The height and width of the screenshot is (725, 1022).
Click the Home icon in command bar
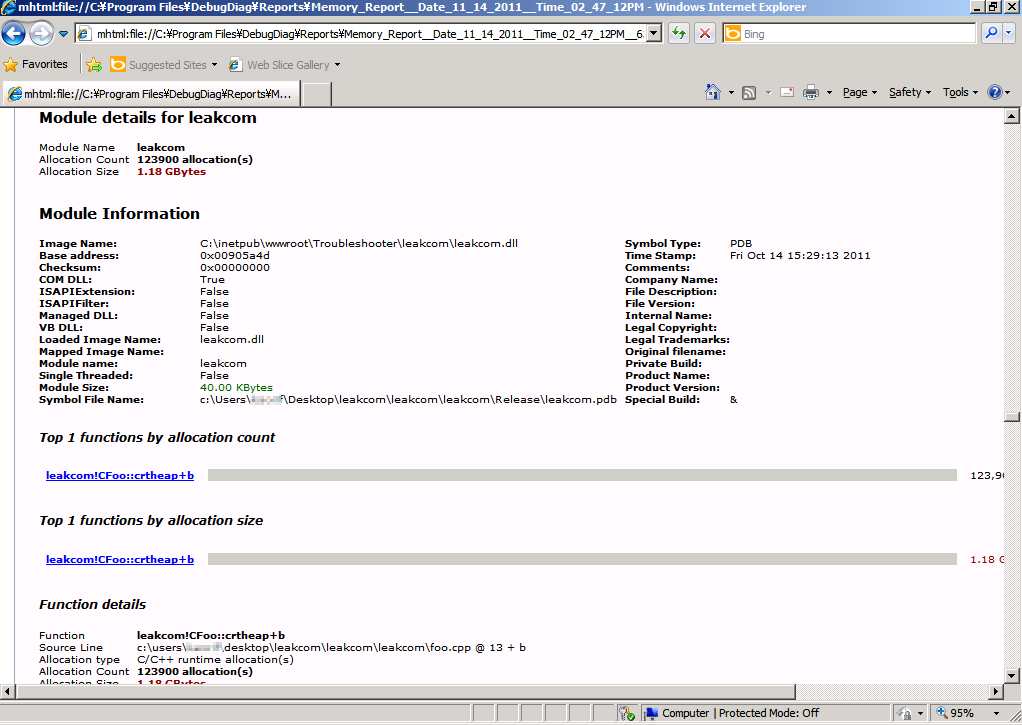[x=712, y=92]
